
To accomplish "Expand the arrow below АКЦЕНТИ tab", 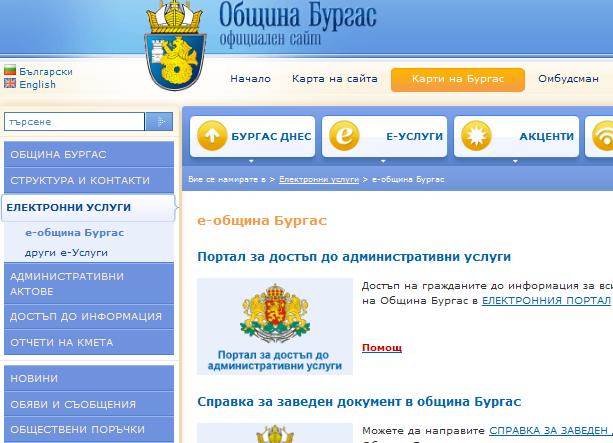I will coord(515,161).
